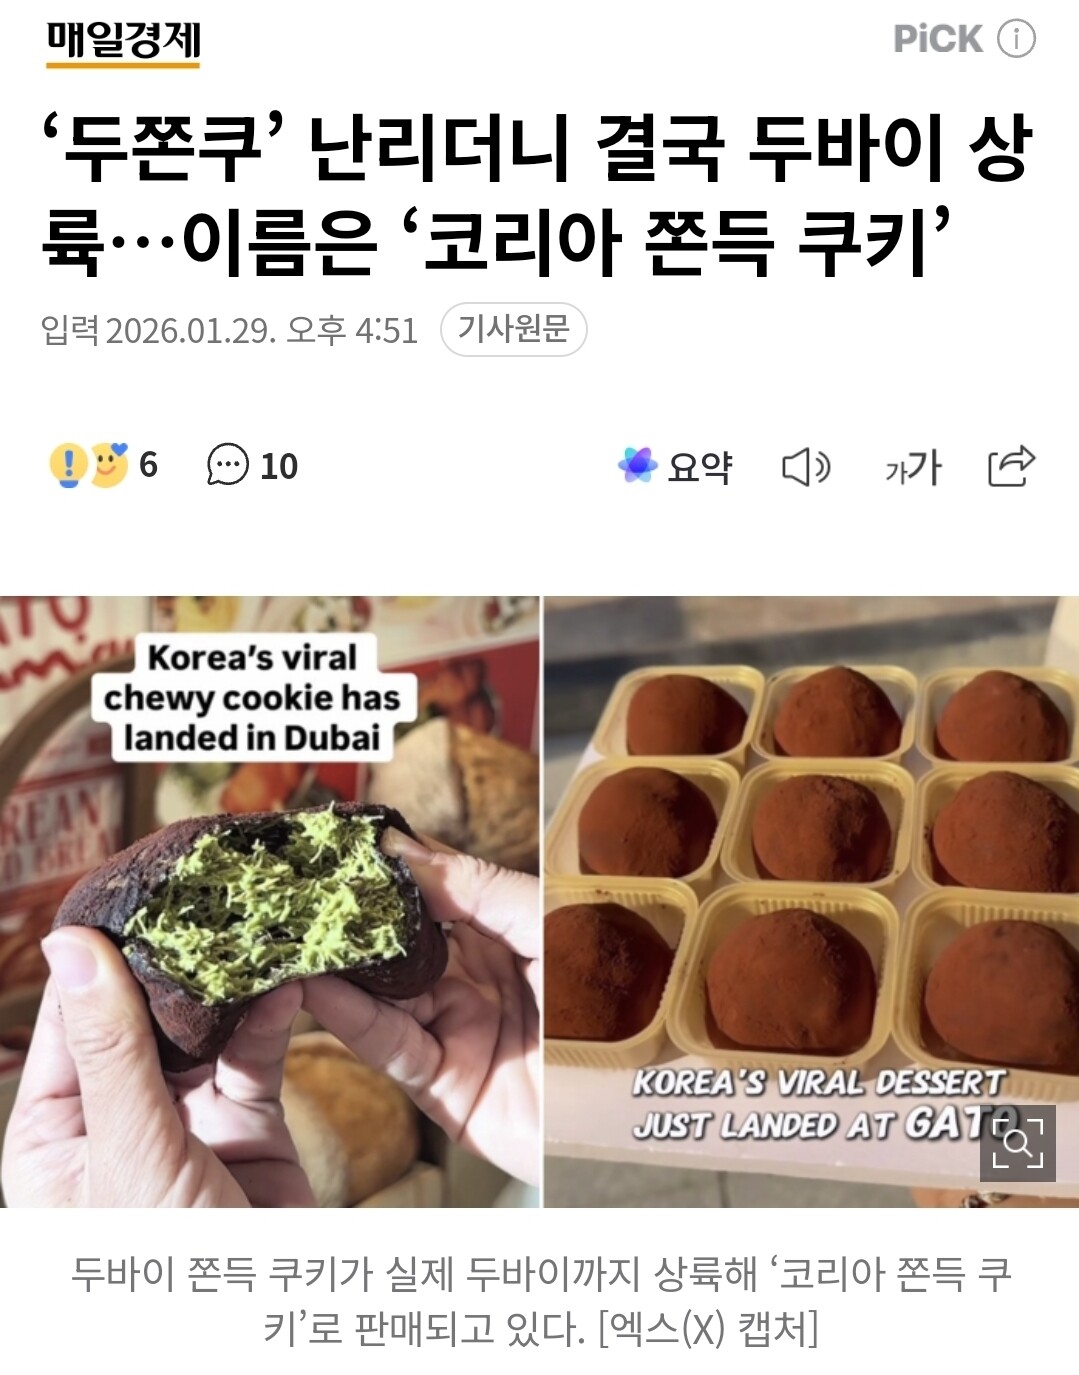1079x1375 pixels.
Task: Open the cocoa-dusted cookies tray photo
Action: click(811, 901)
